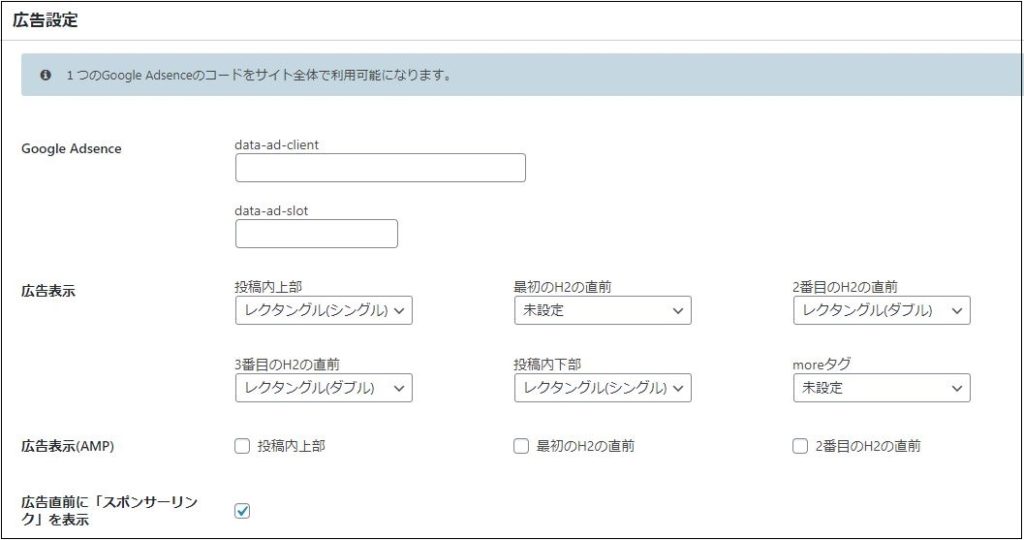The image size is (1024, 540).
Task: Open the moreタグ dropdown
Action: [x=881, y=388]
